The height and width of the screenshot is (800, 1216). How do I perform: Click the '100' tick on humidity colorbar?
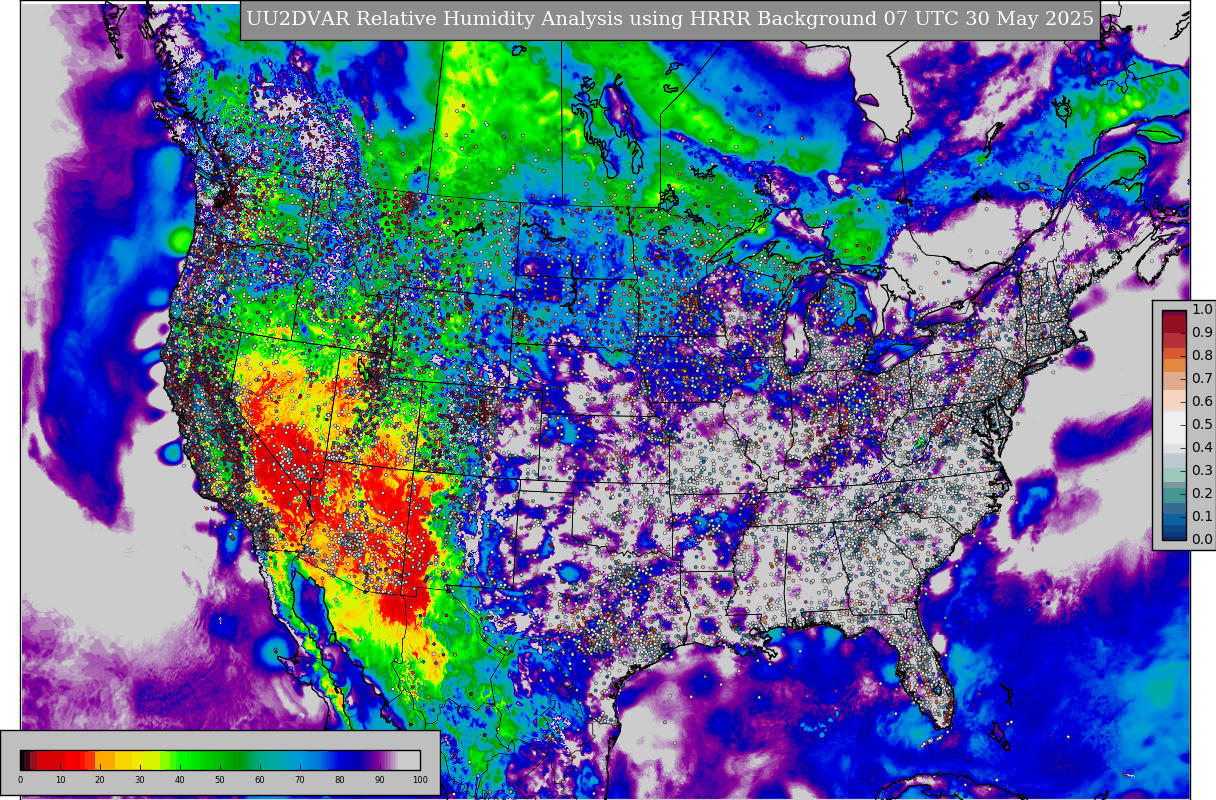[420, 780]
